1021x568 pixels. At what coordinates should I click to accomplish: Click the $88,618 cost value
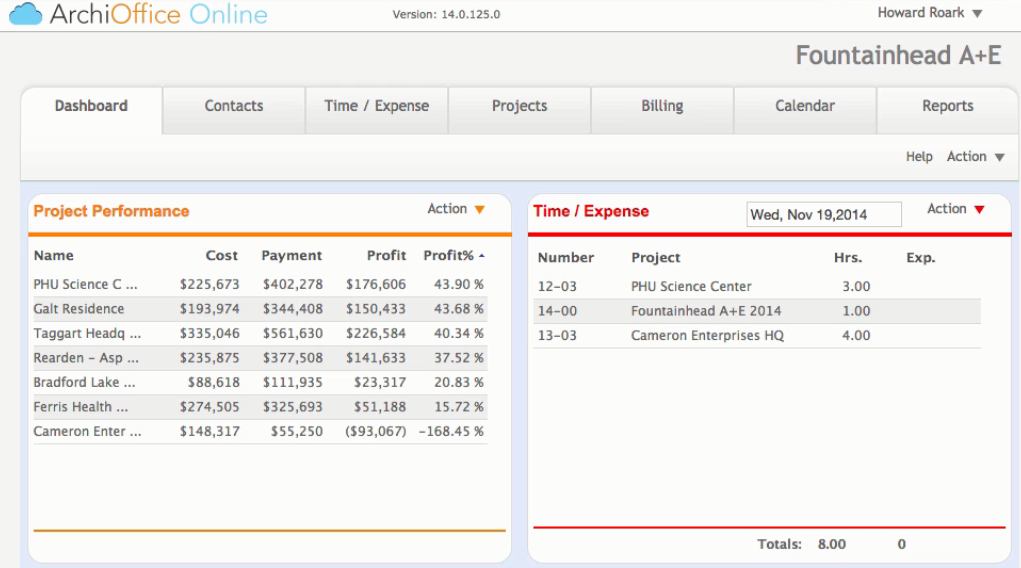(x=214, y=382)
